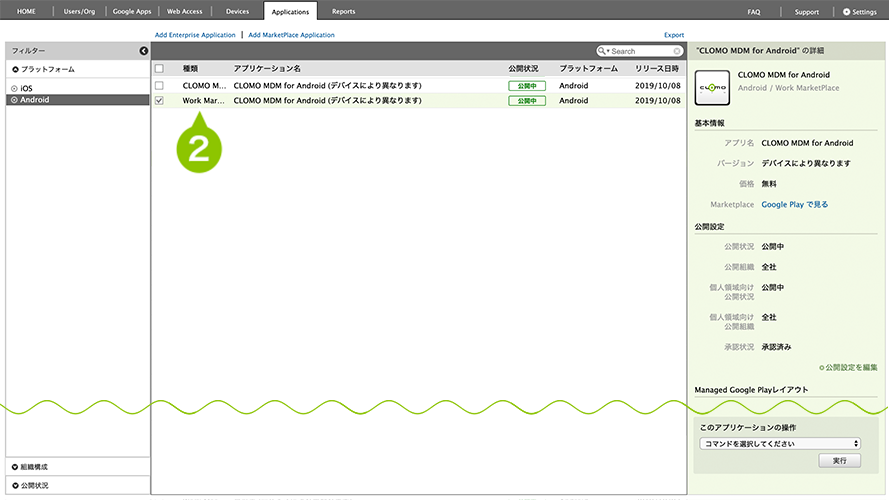Open the Users/Org tab
The height and width of the screenshot is (500, 889).
tap(79, 11)
